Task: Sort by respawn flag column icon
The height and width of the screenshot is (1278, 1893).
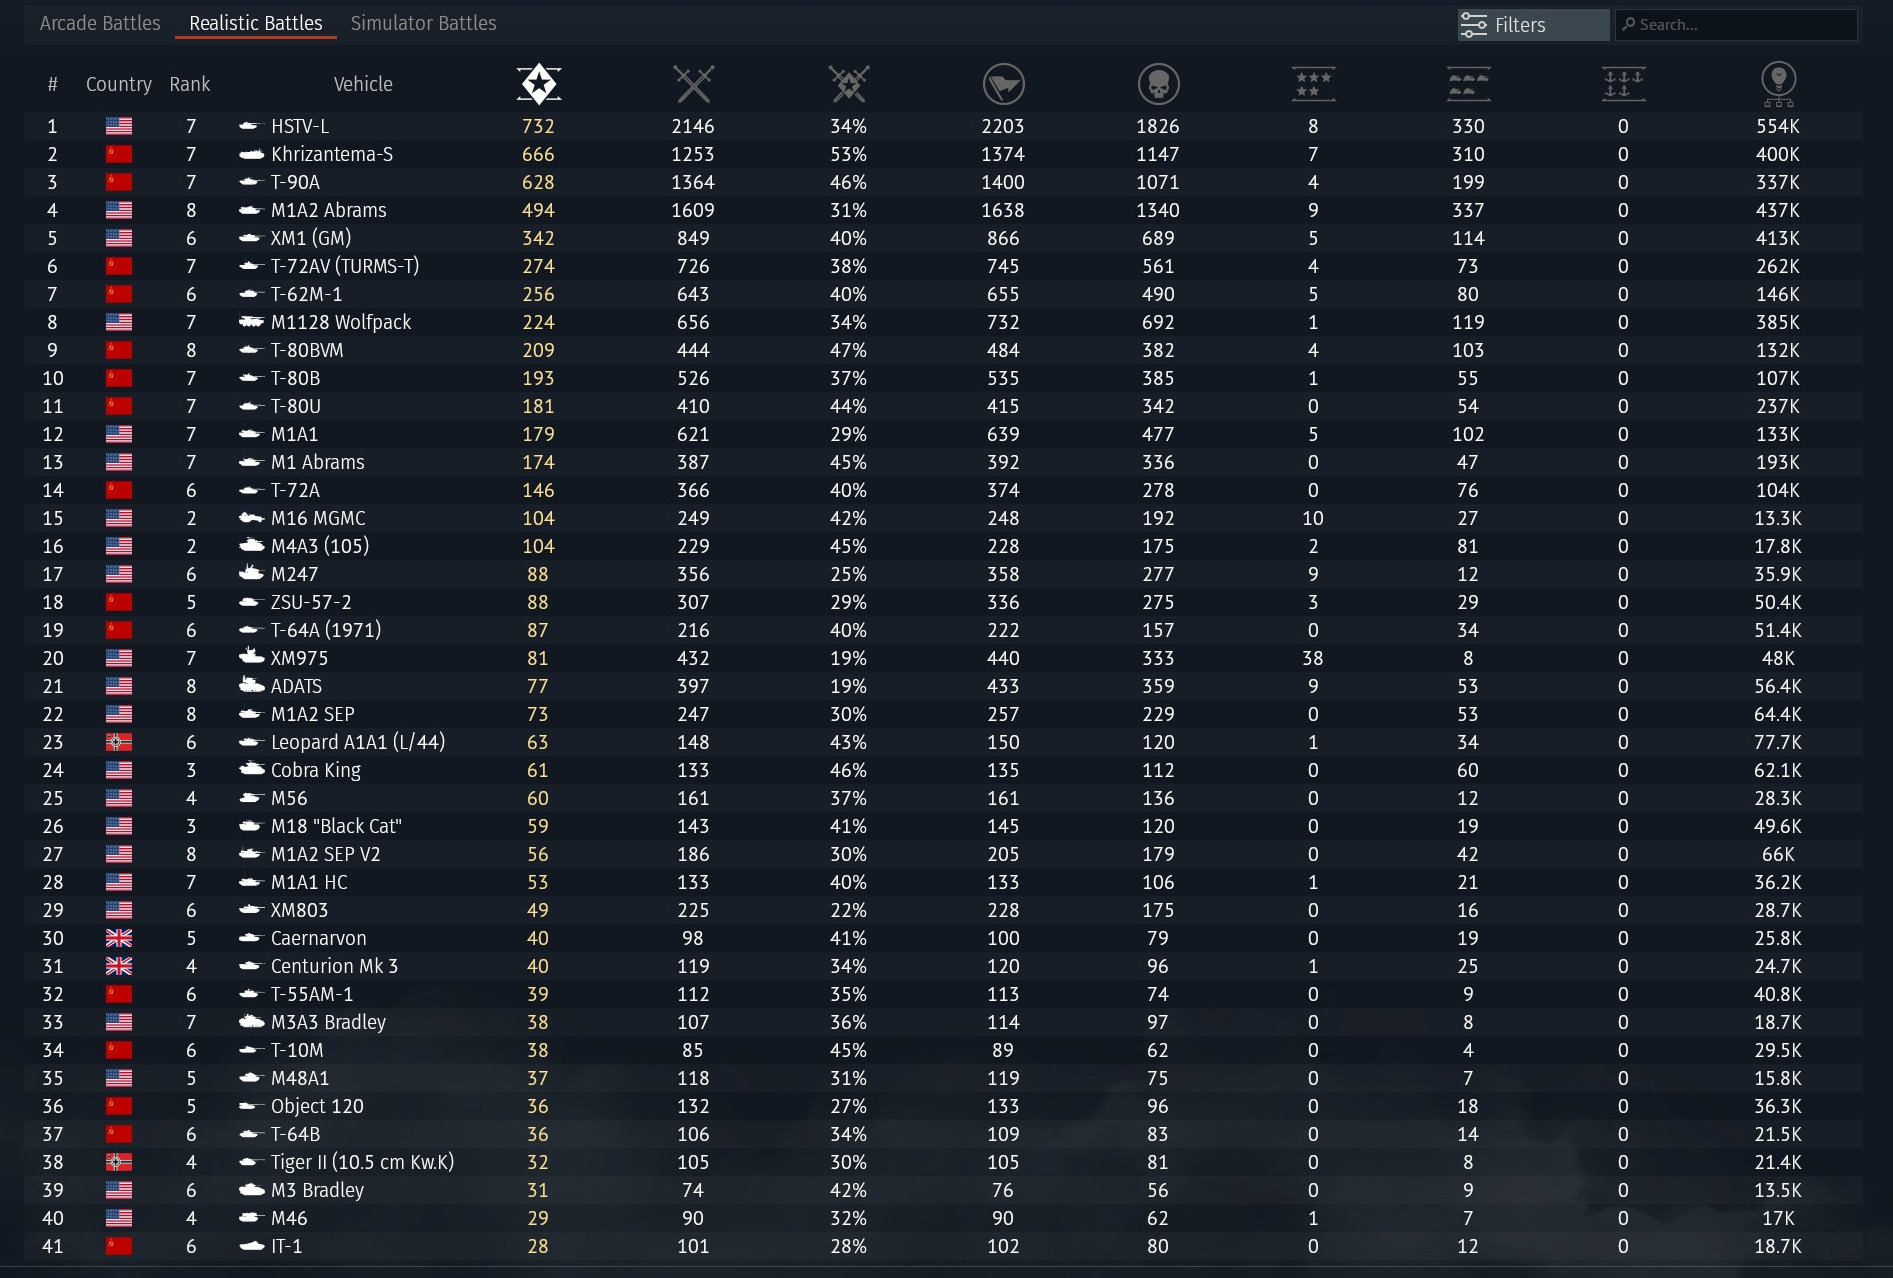Action: coord(1003,84)
